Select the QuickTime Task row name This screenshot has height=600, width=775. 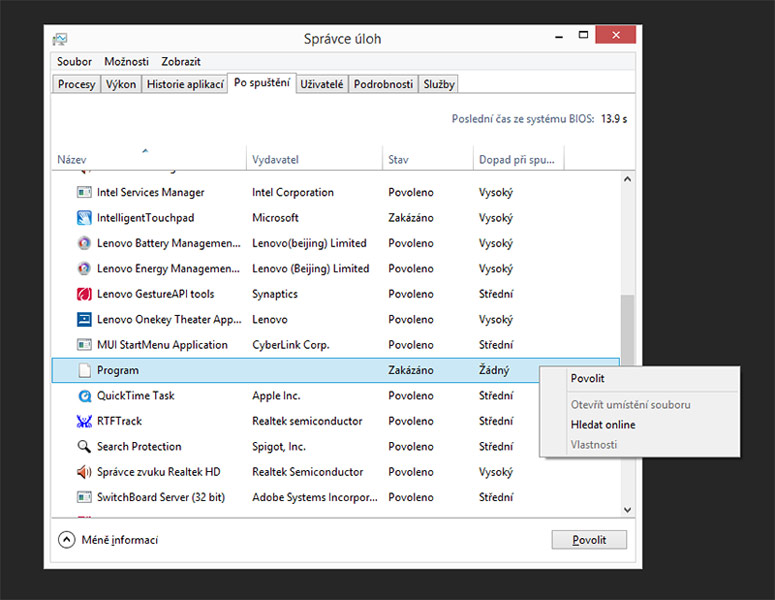tap(135, 396)
